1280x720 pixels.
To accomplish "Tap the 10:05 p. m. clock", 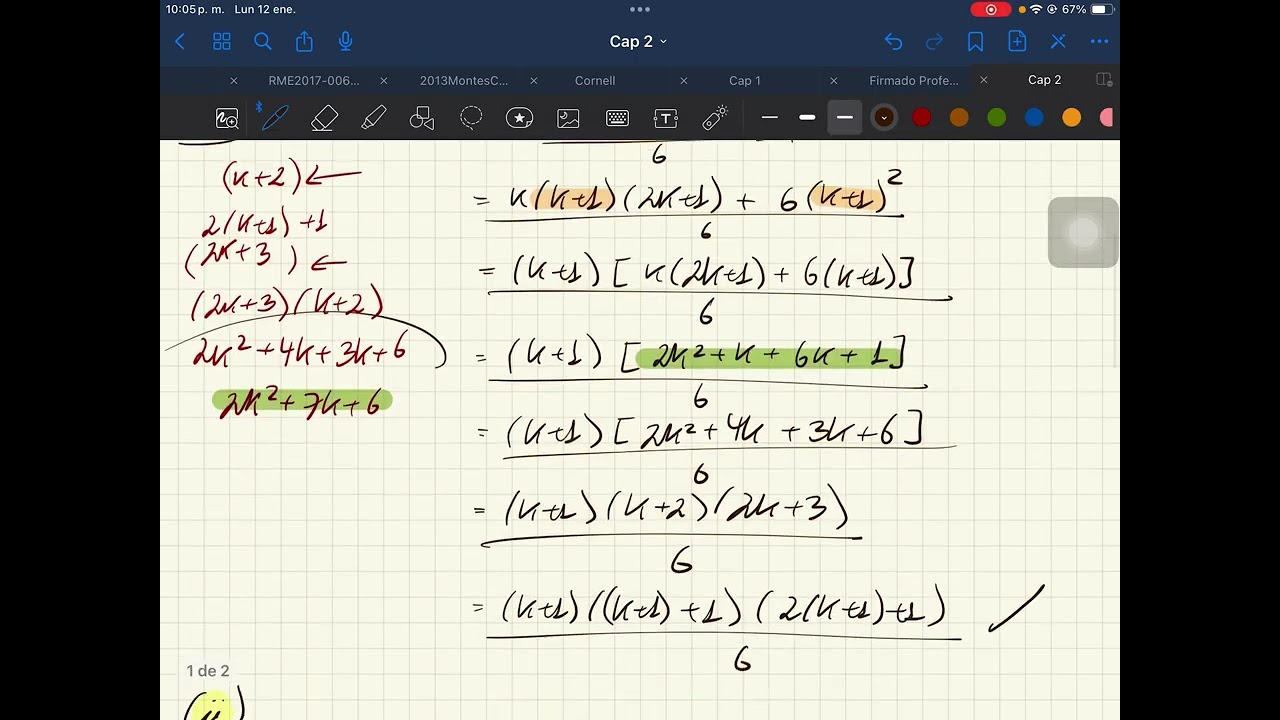I will pyautogui.click(x=195, y=9).
